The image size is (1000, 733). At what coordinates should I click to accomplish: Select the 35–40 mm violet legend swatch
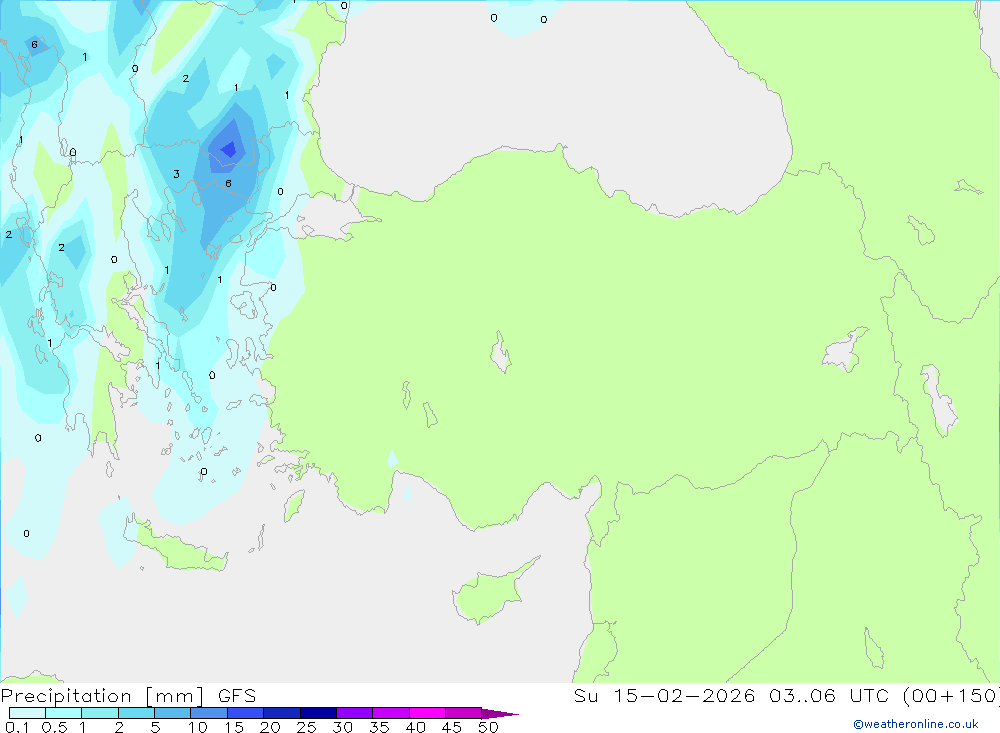390,713
